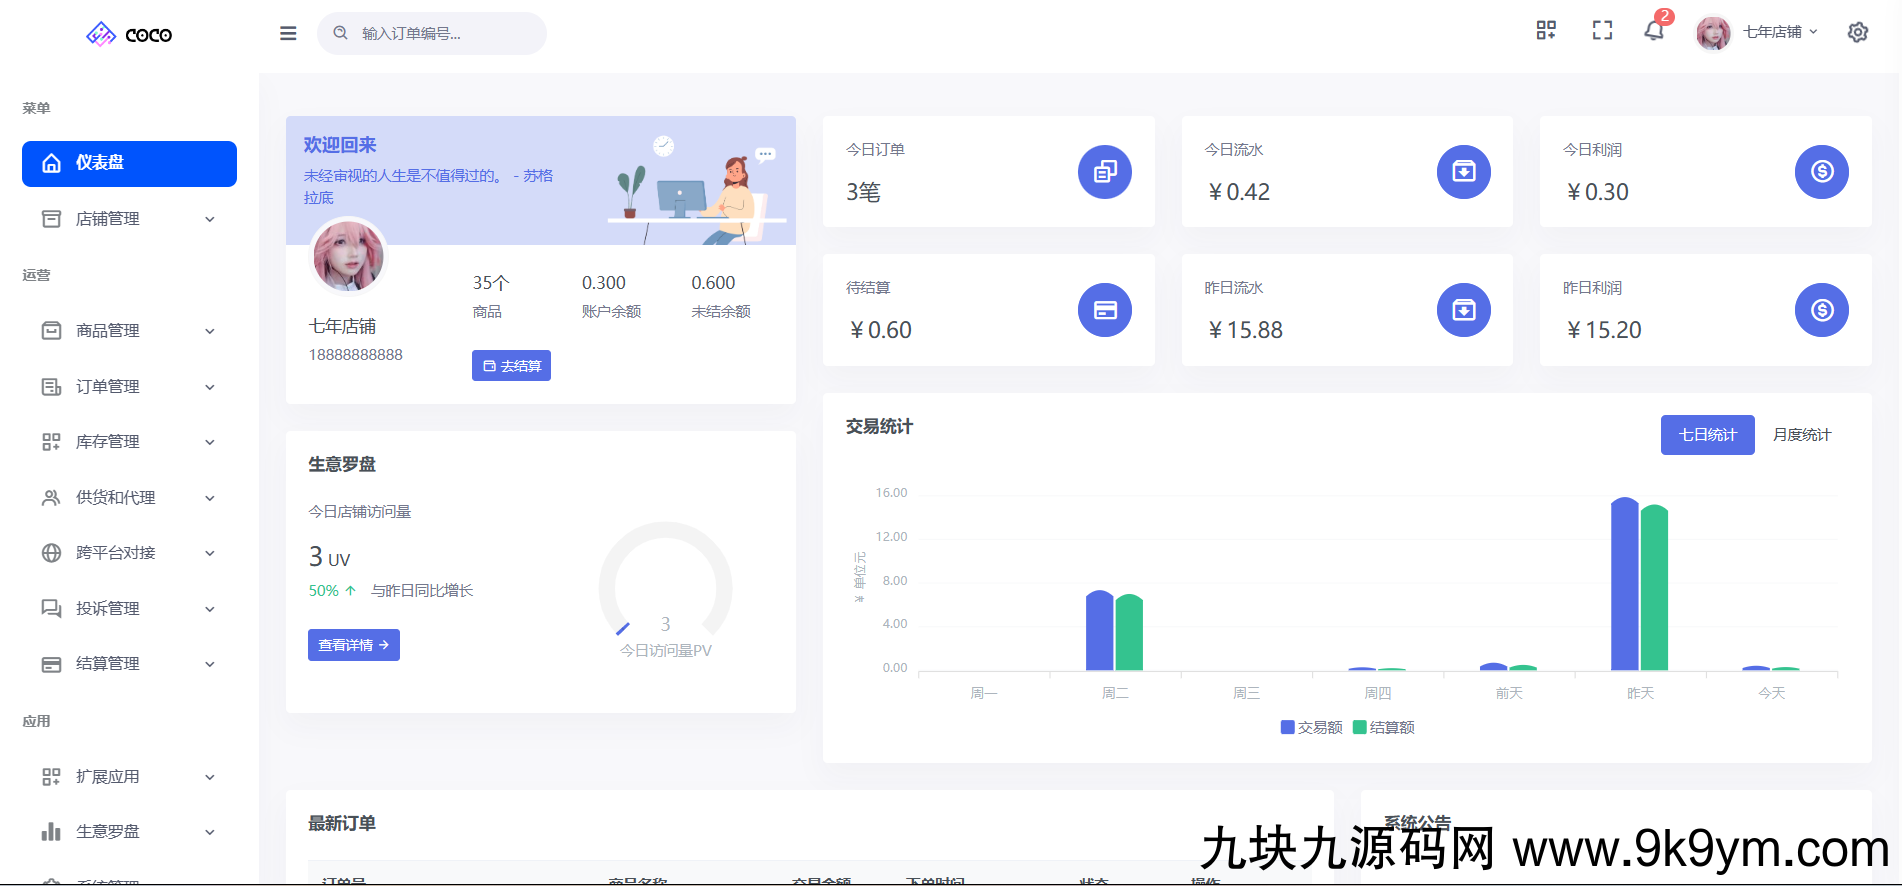Toggle fullscreen mode icon
This screenshot has height=886, width=1902.
pyautogui.click(x=1602, y=31)
